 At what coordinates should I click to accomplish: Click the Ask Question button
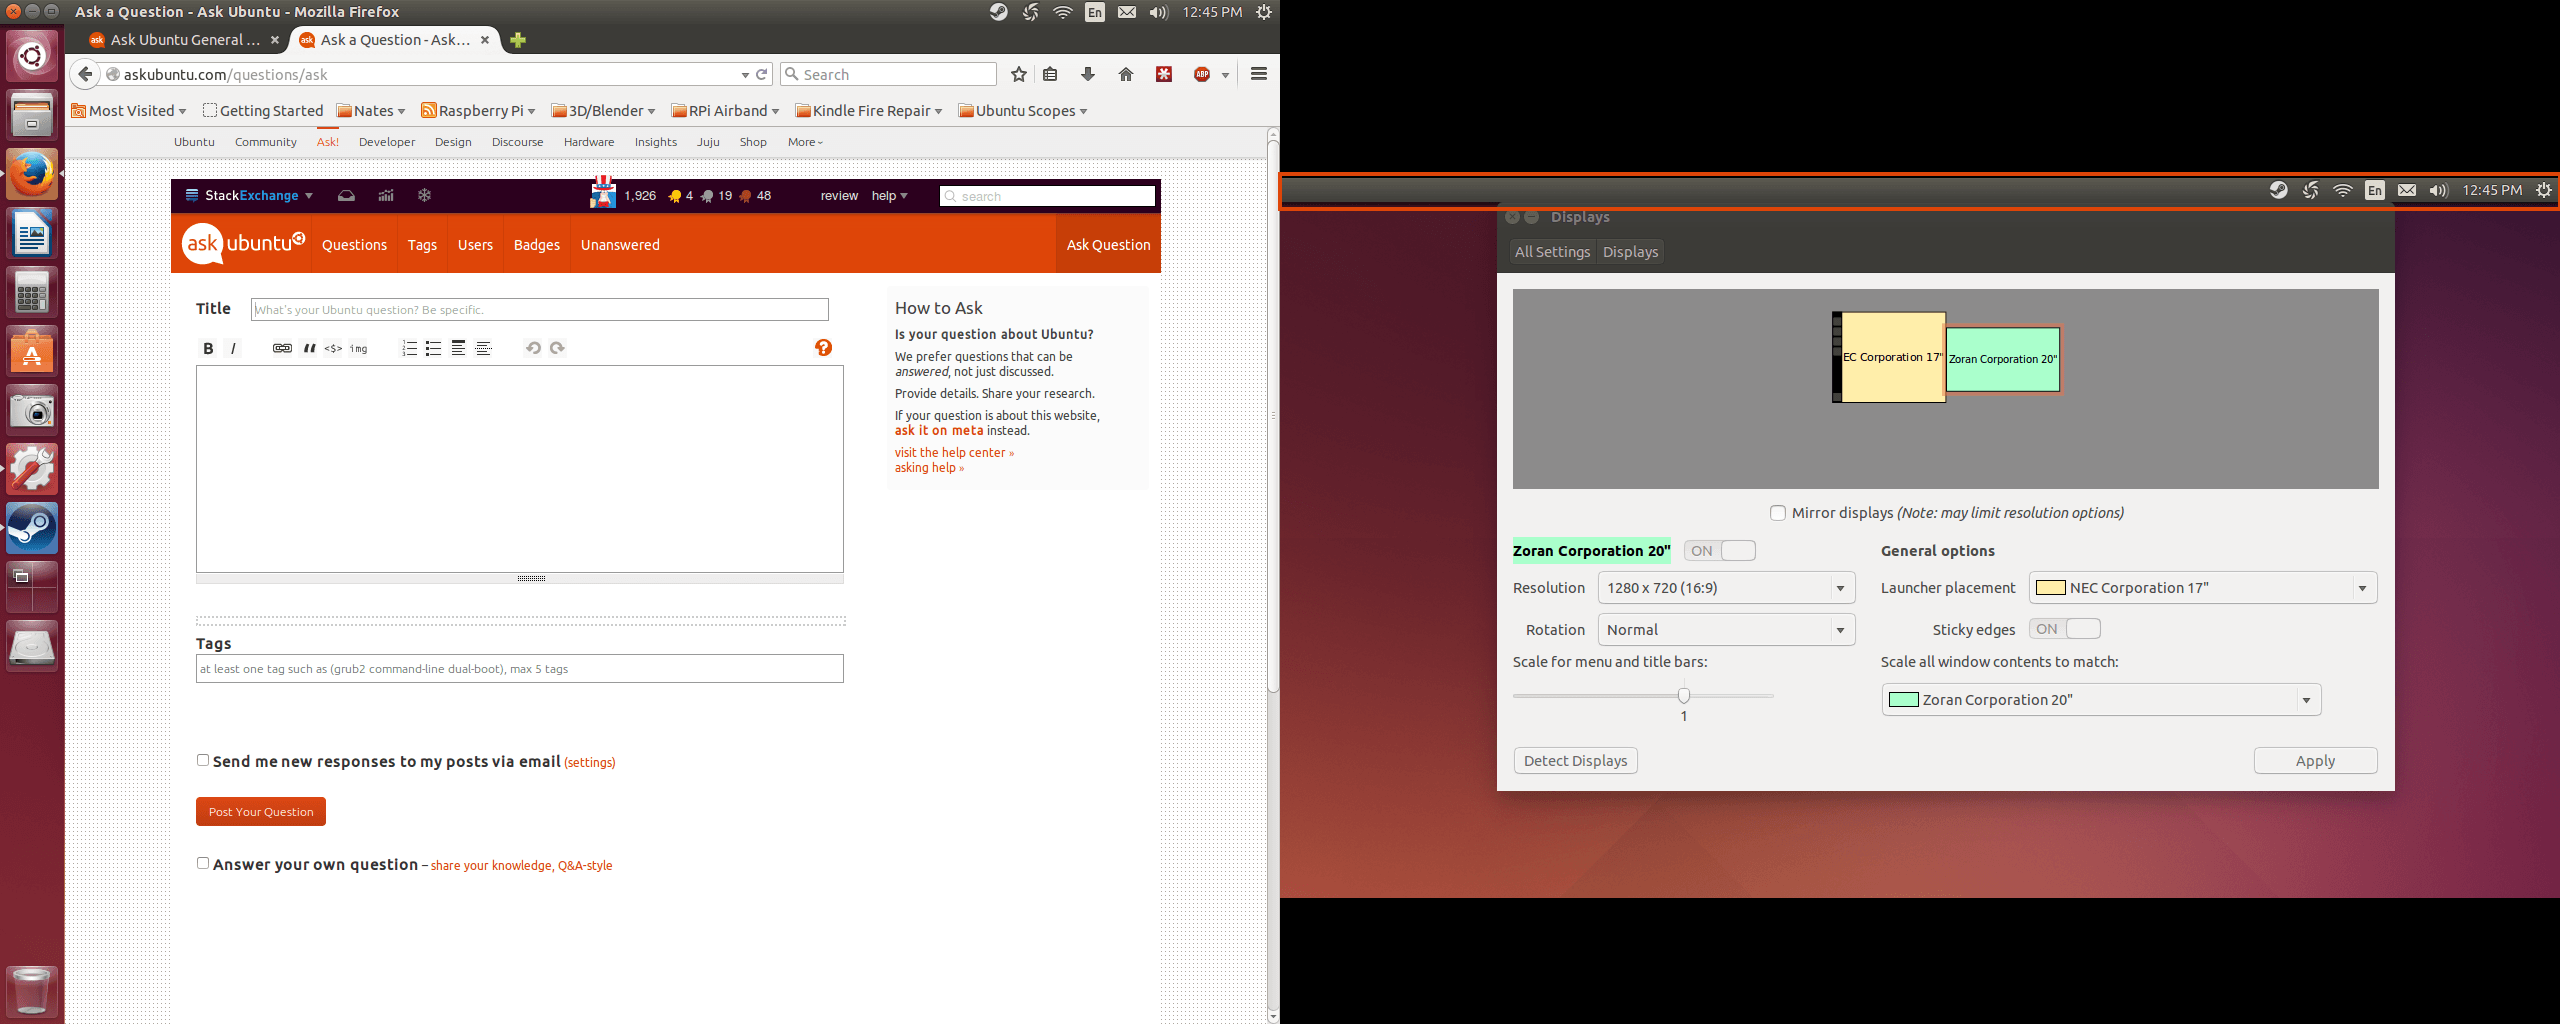pyautogui.click(x=1108, y=245)
